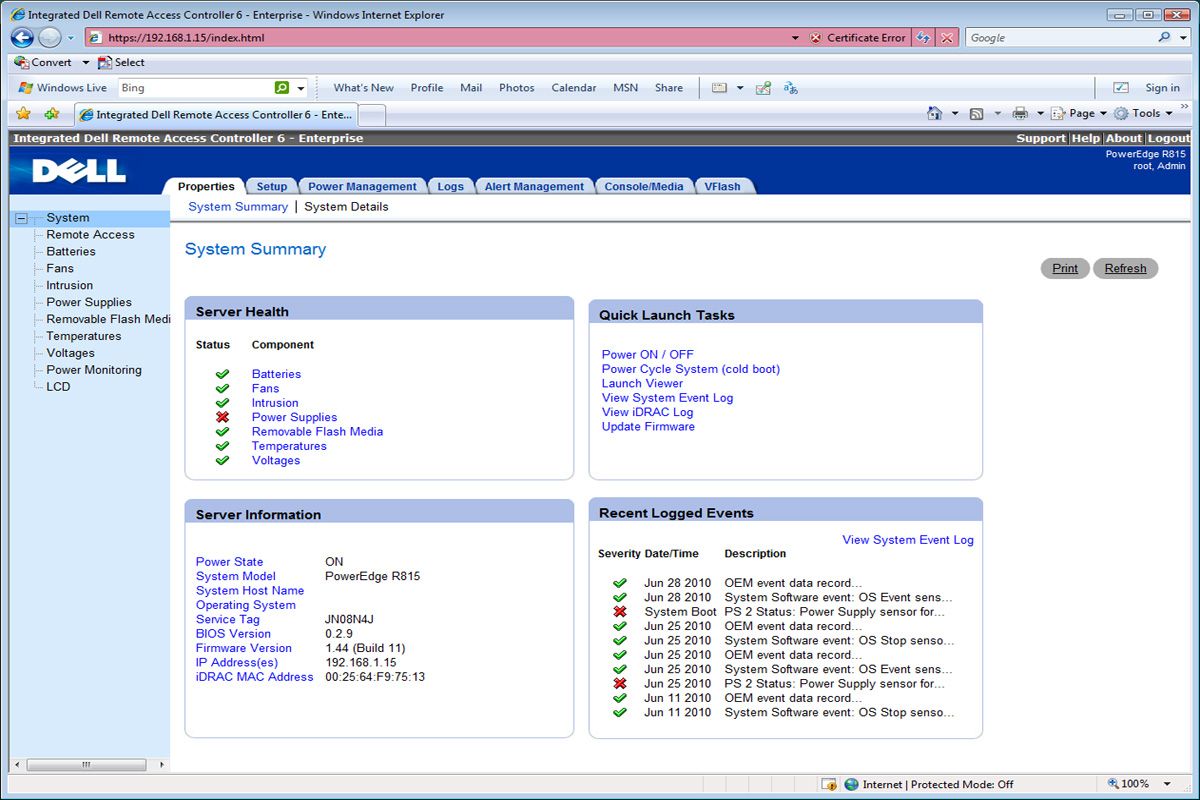
Task: Click the Print printer icon in command bar
Action: click(x=1020, y=113)
